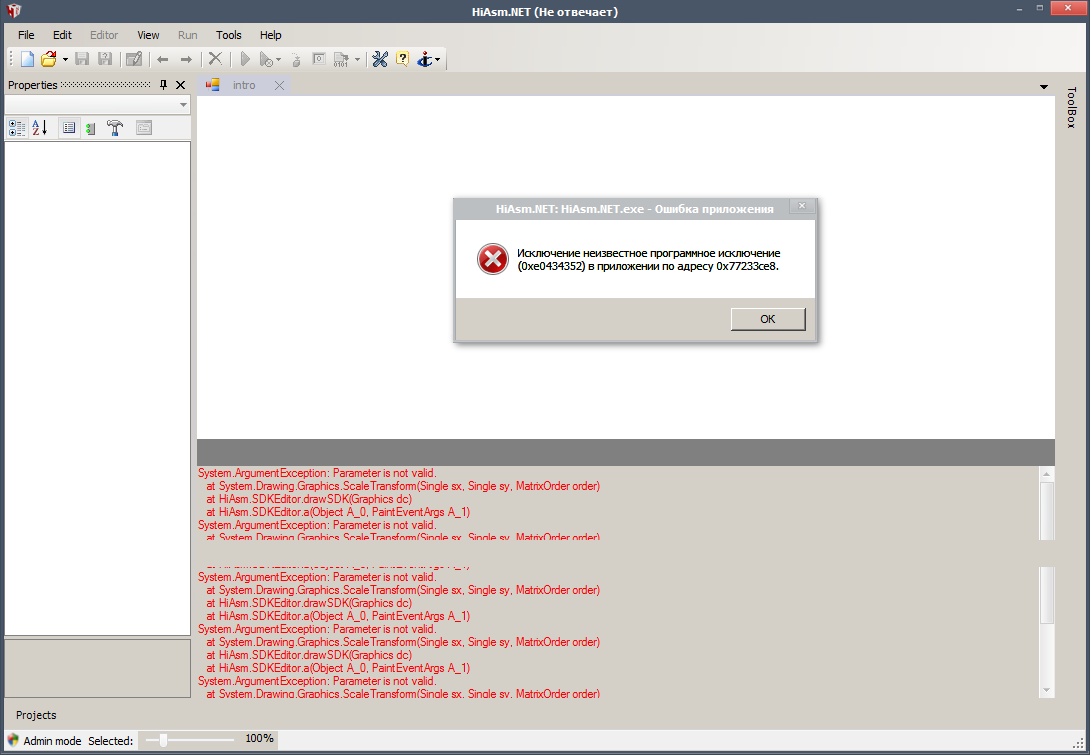Show the green points page icon
This screenshot has width=1090, height=755.
pos(90,128)
